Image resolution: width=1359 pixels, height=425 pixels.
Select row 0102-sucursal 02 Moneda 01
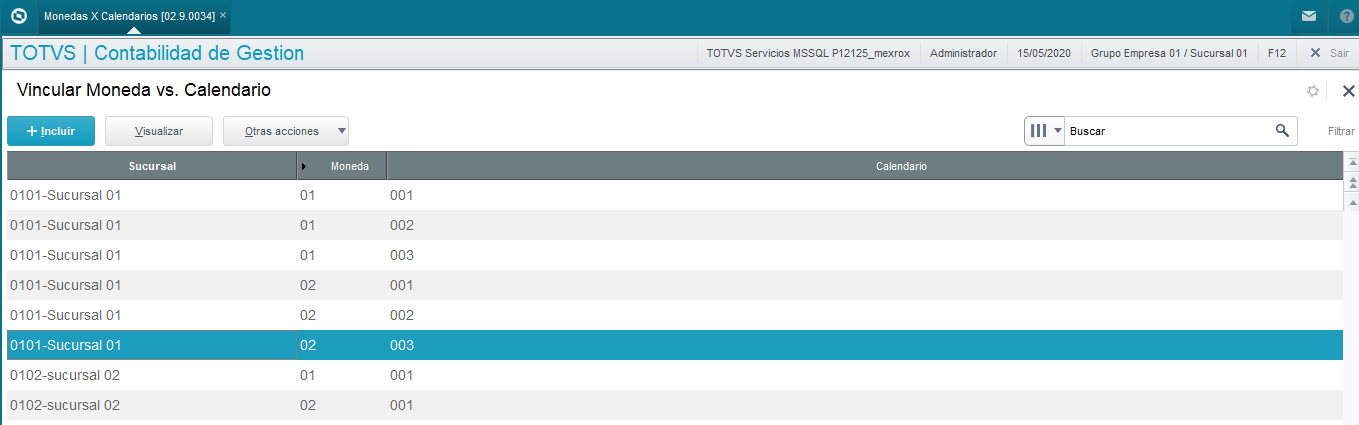675,375
